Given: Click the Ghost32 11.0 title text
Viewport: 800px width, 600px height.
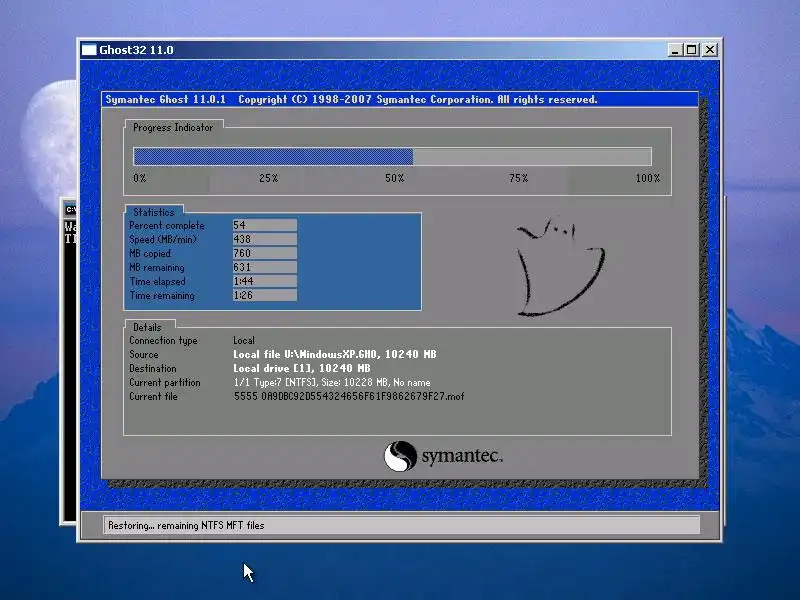Looking at the screenshot, I should (x=136, y=50).
